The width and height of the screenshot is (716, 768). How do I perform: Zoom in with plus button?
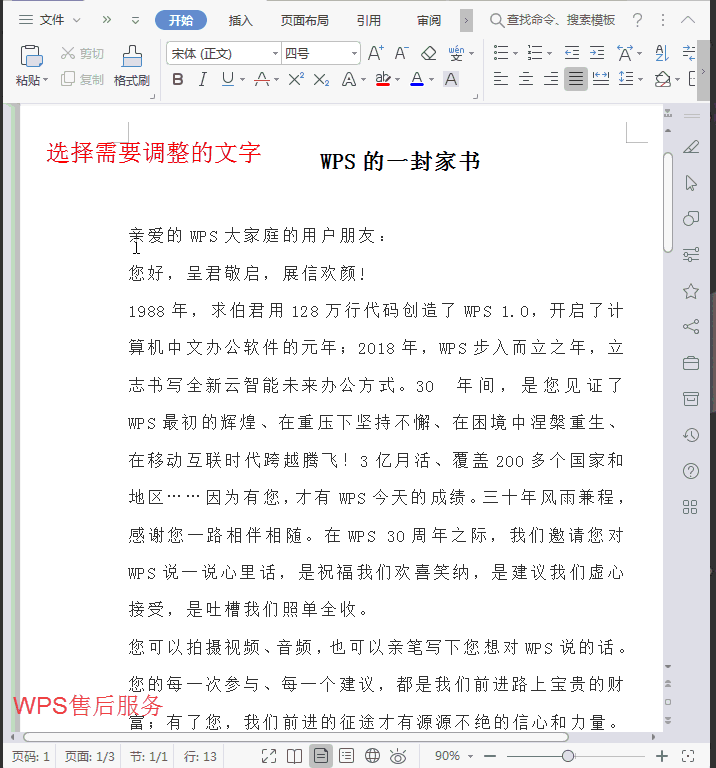tap(662, 756)
